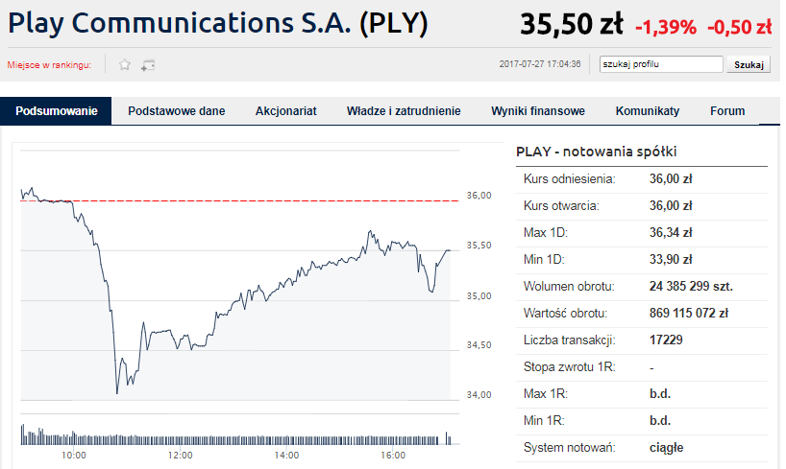Click the 10:00 time axis label

74,455
